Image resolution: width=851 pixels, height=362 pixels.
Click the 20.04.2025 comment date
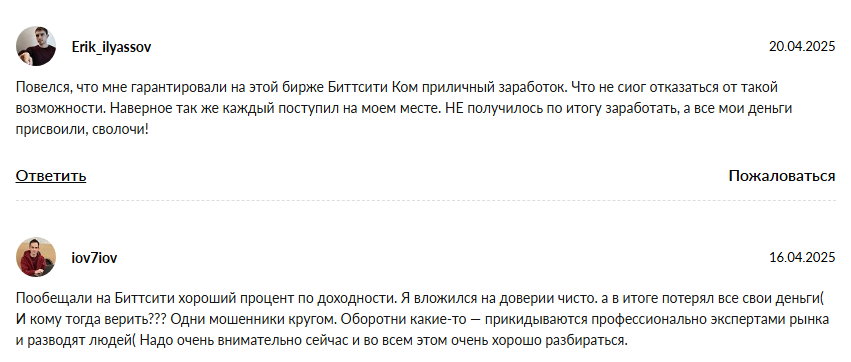point(802,47)
